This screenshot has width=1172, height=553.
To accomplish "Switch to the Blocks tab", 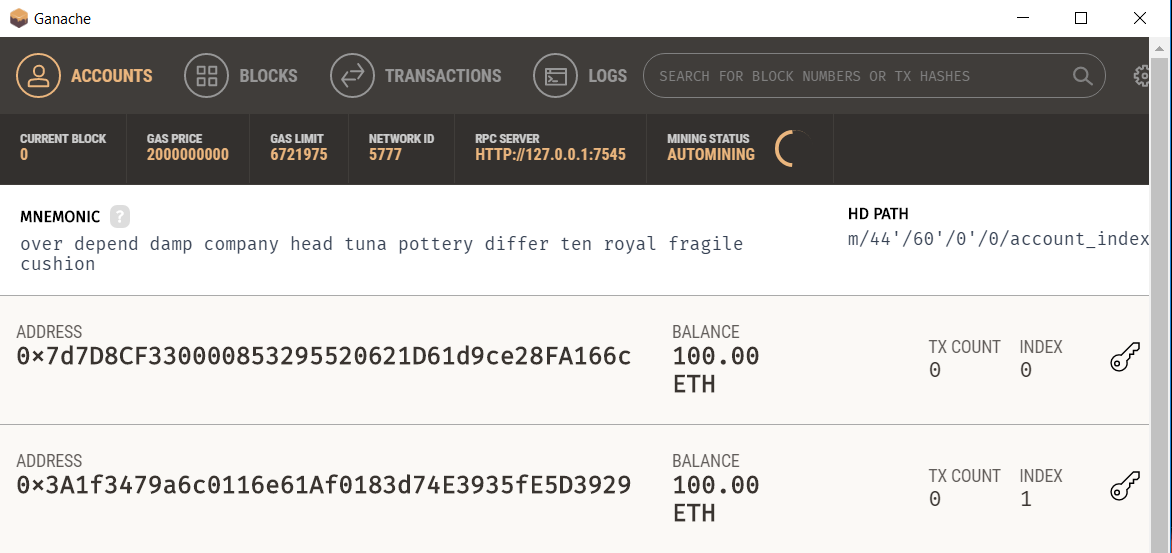I will pos(268,76).
